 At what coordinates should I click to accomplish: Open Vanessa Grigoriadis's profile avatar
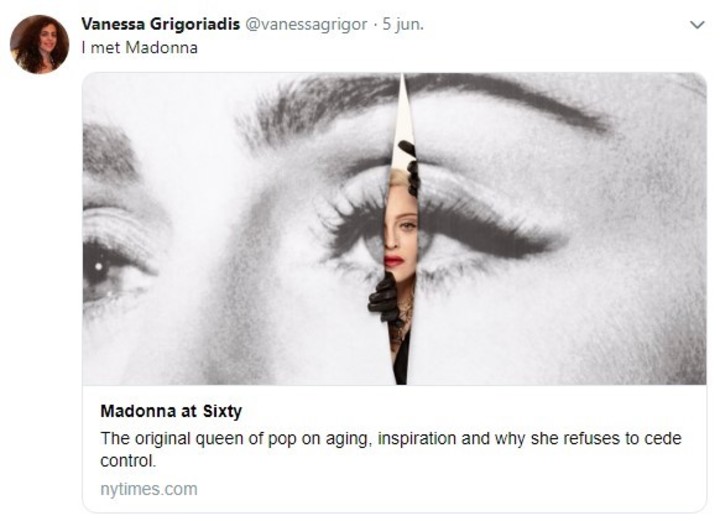(x=39, y=44)
